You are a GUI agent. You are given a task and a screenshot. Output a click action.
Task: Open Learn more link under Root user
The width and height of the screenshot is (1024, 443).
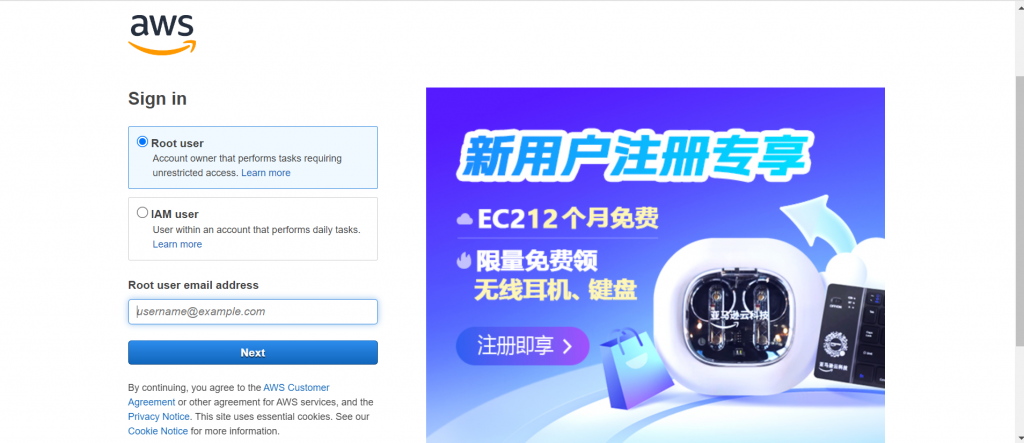(x=266, y=173)
